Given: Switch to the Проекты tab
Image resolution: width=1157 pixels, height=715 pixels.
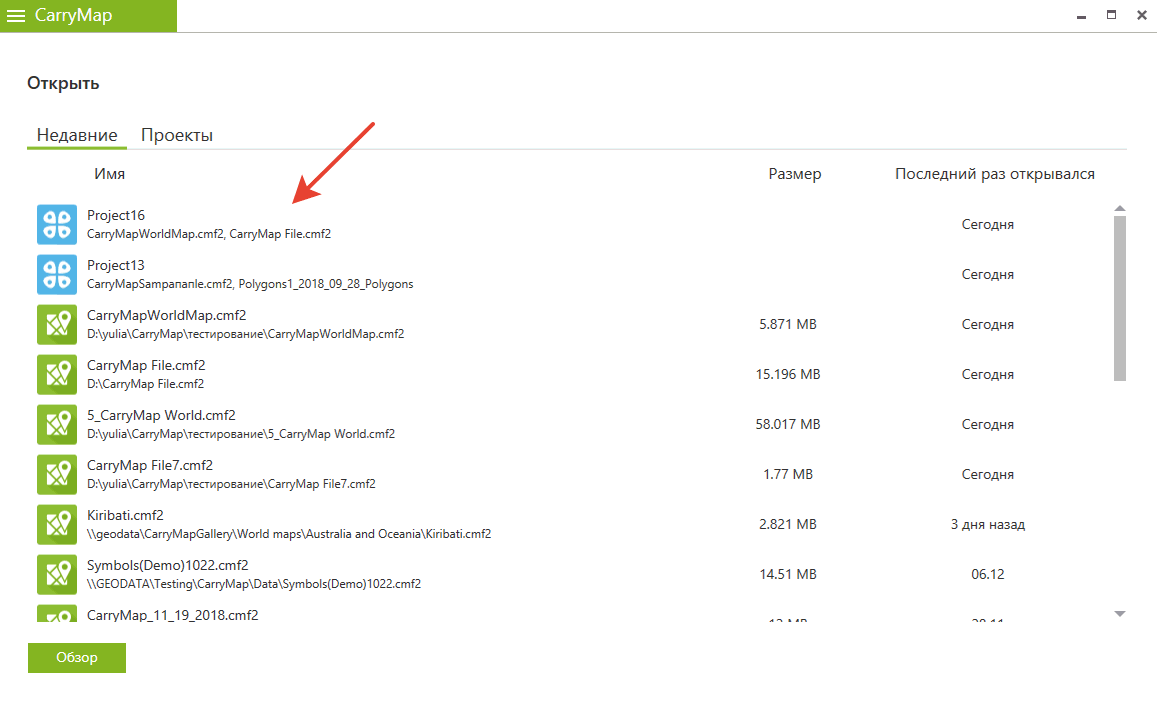Looking at the screenshot, I should [177, 135].
